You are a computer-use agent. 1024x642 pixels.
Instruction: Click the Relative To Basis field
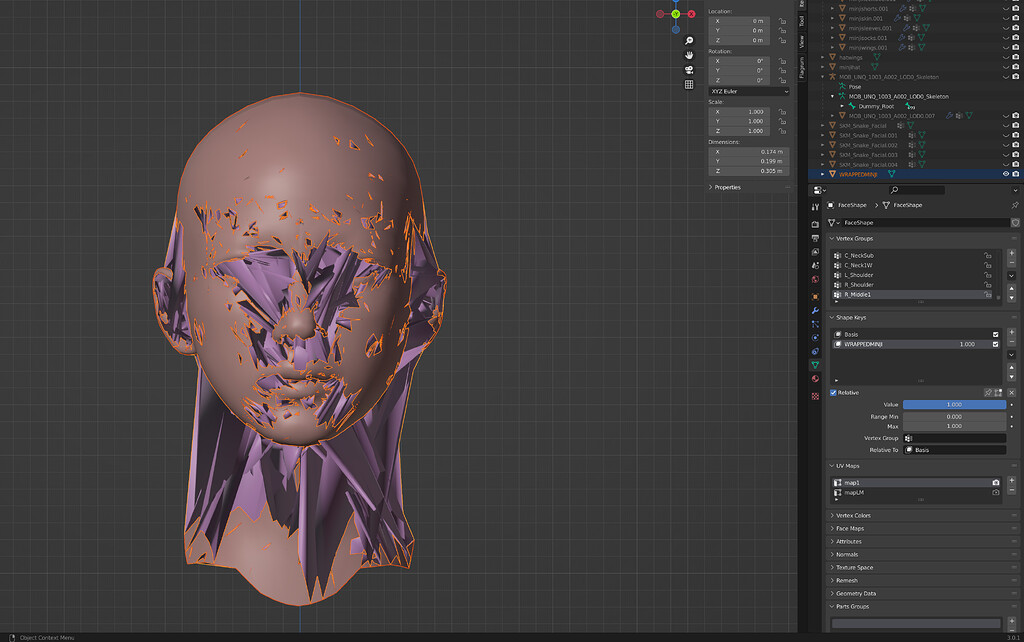[x=954, y=450]
